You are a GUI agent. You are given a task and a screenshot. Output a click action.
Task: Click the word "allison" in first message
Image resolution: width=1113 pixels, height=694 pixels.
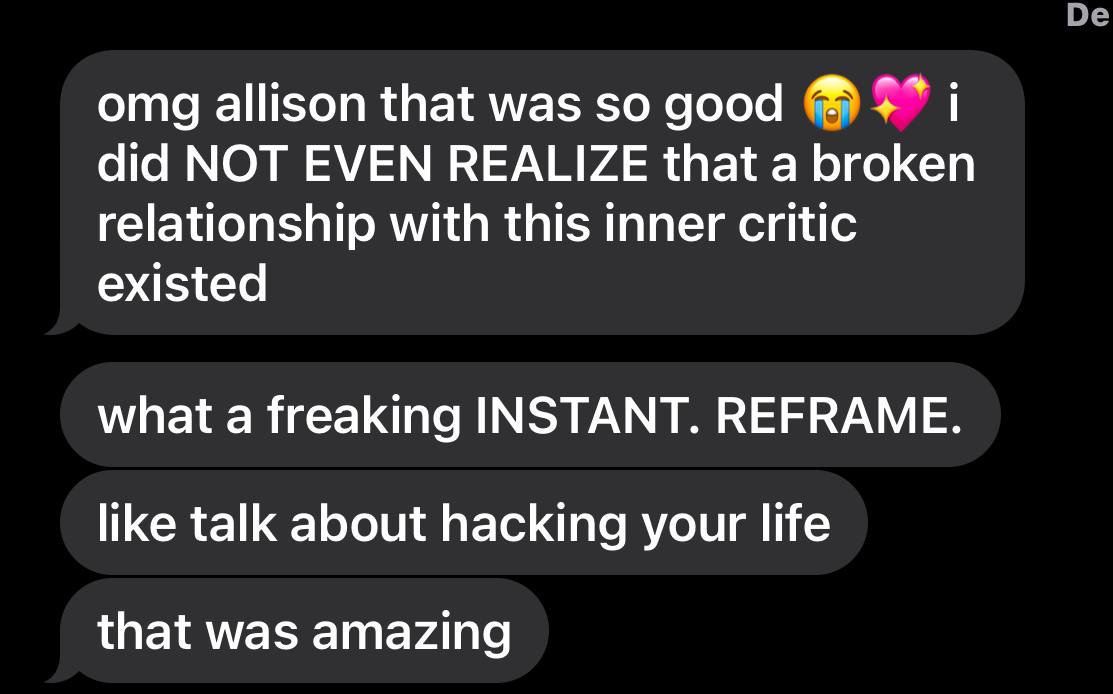290,104
